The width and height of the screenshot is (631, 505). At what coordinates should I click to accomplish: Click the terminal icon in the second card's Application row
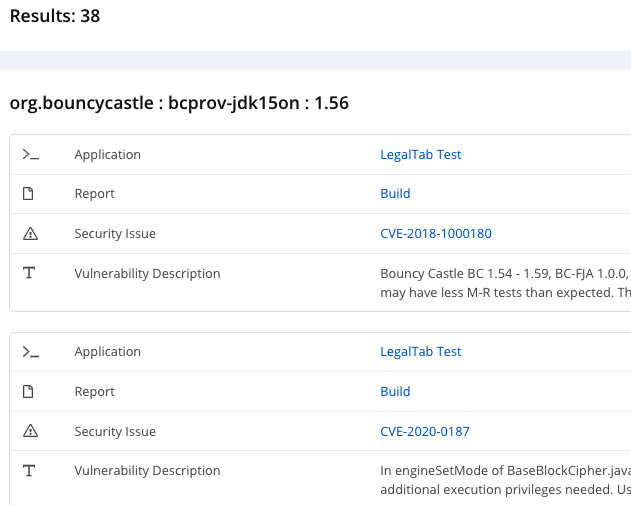coord(30,352)
